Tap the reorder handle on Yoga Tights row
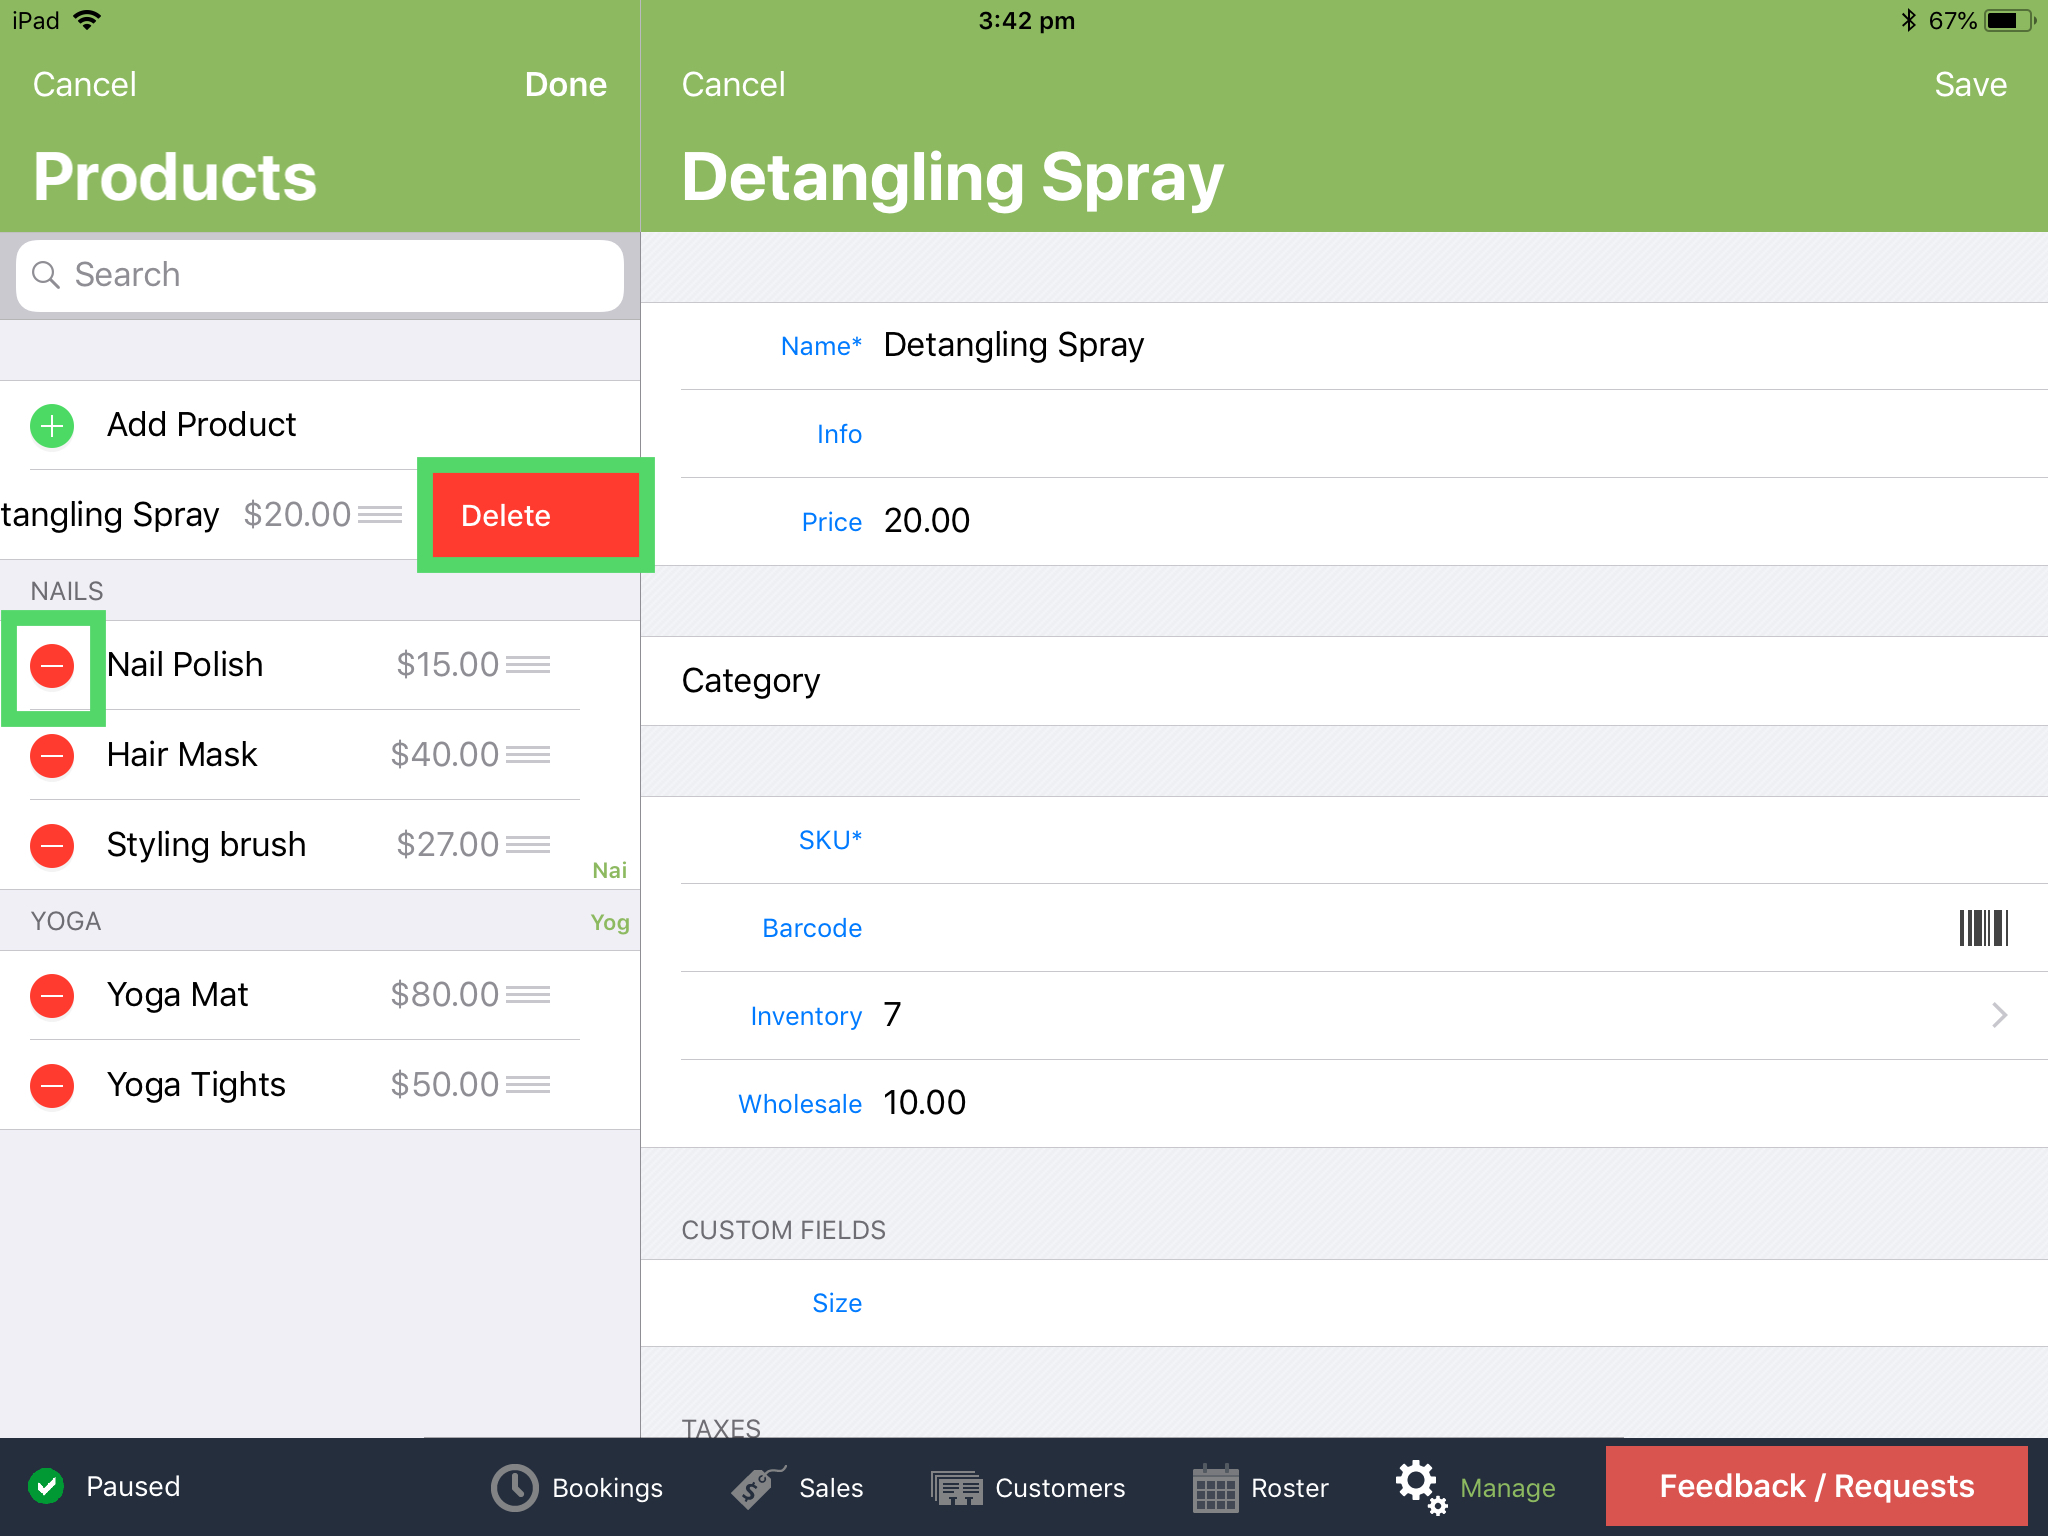 click(x=528, y=1085)
